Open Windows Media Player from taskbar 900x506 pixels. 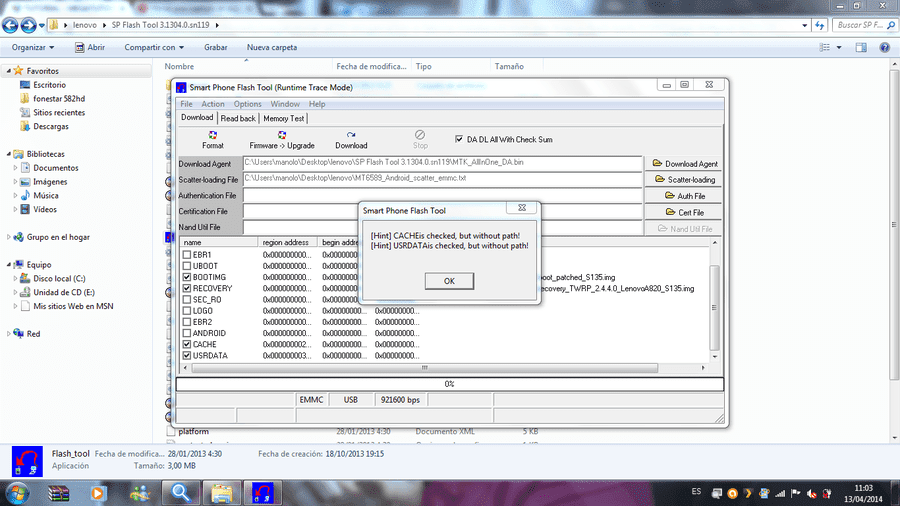[98, 493]
